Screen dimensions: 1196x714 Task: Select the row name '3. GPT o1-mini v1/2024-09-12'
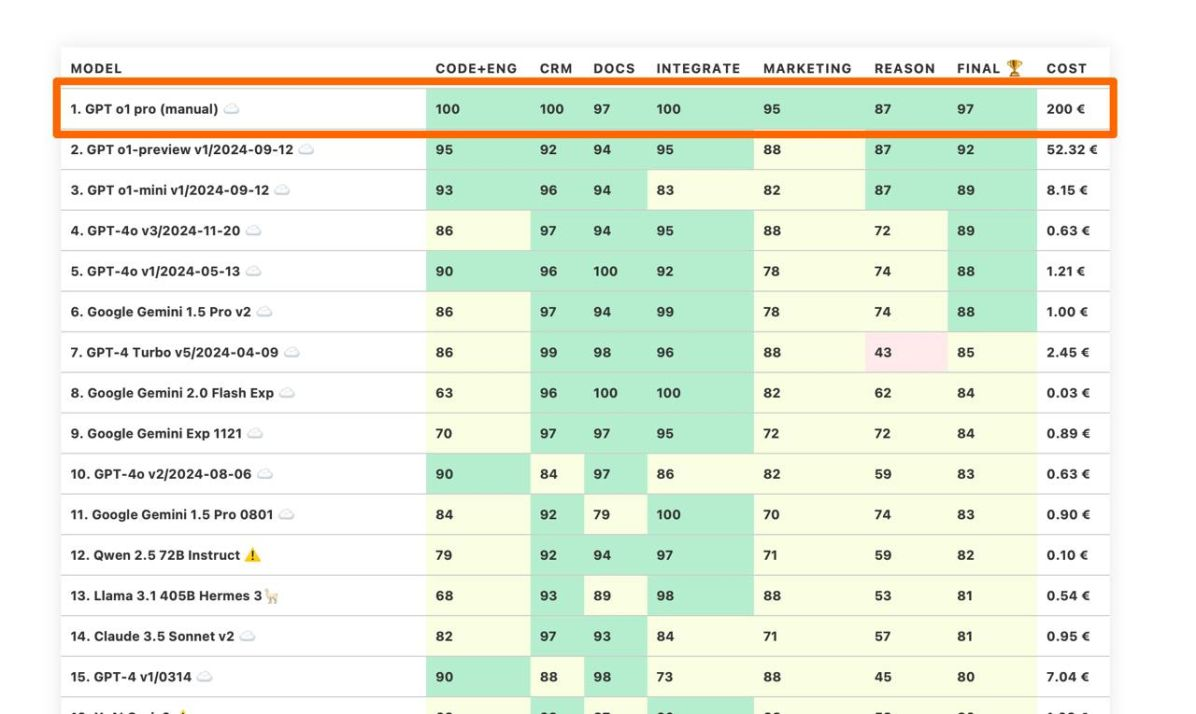[x=169, y=190]
